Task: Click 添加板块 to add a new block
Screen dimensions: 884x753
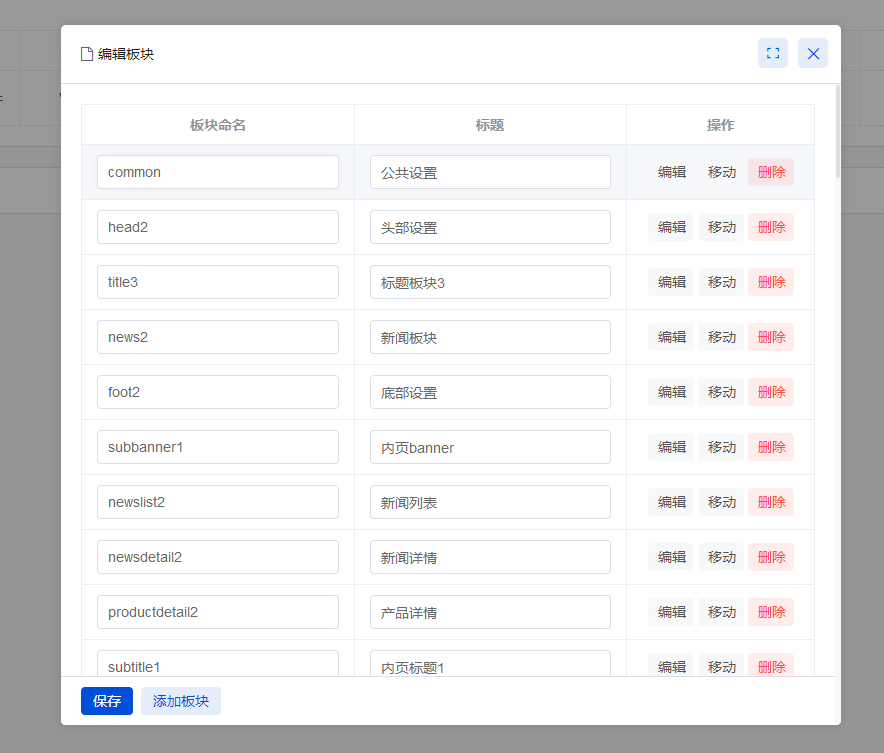Action: 181,701
